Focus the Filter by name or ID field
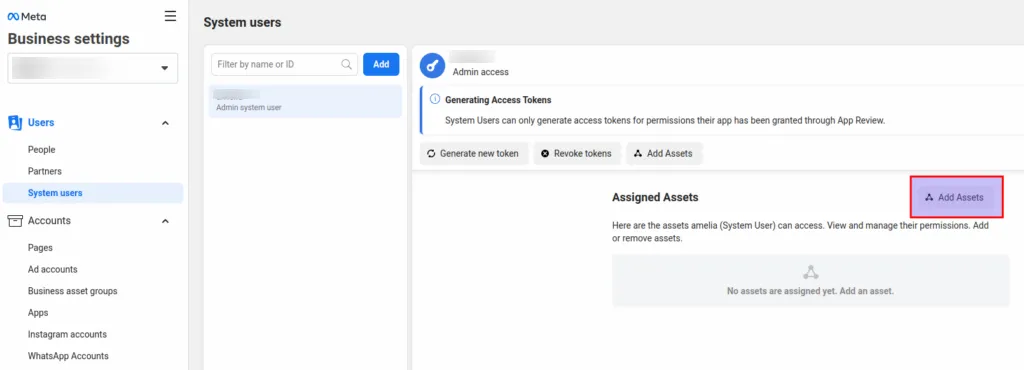This screenshot has width=1024, height=370. (x=284, y=64)
